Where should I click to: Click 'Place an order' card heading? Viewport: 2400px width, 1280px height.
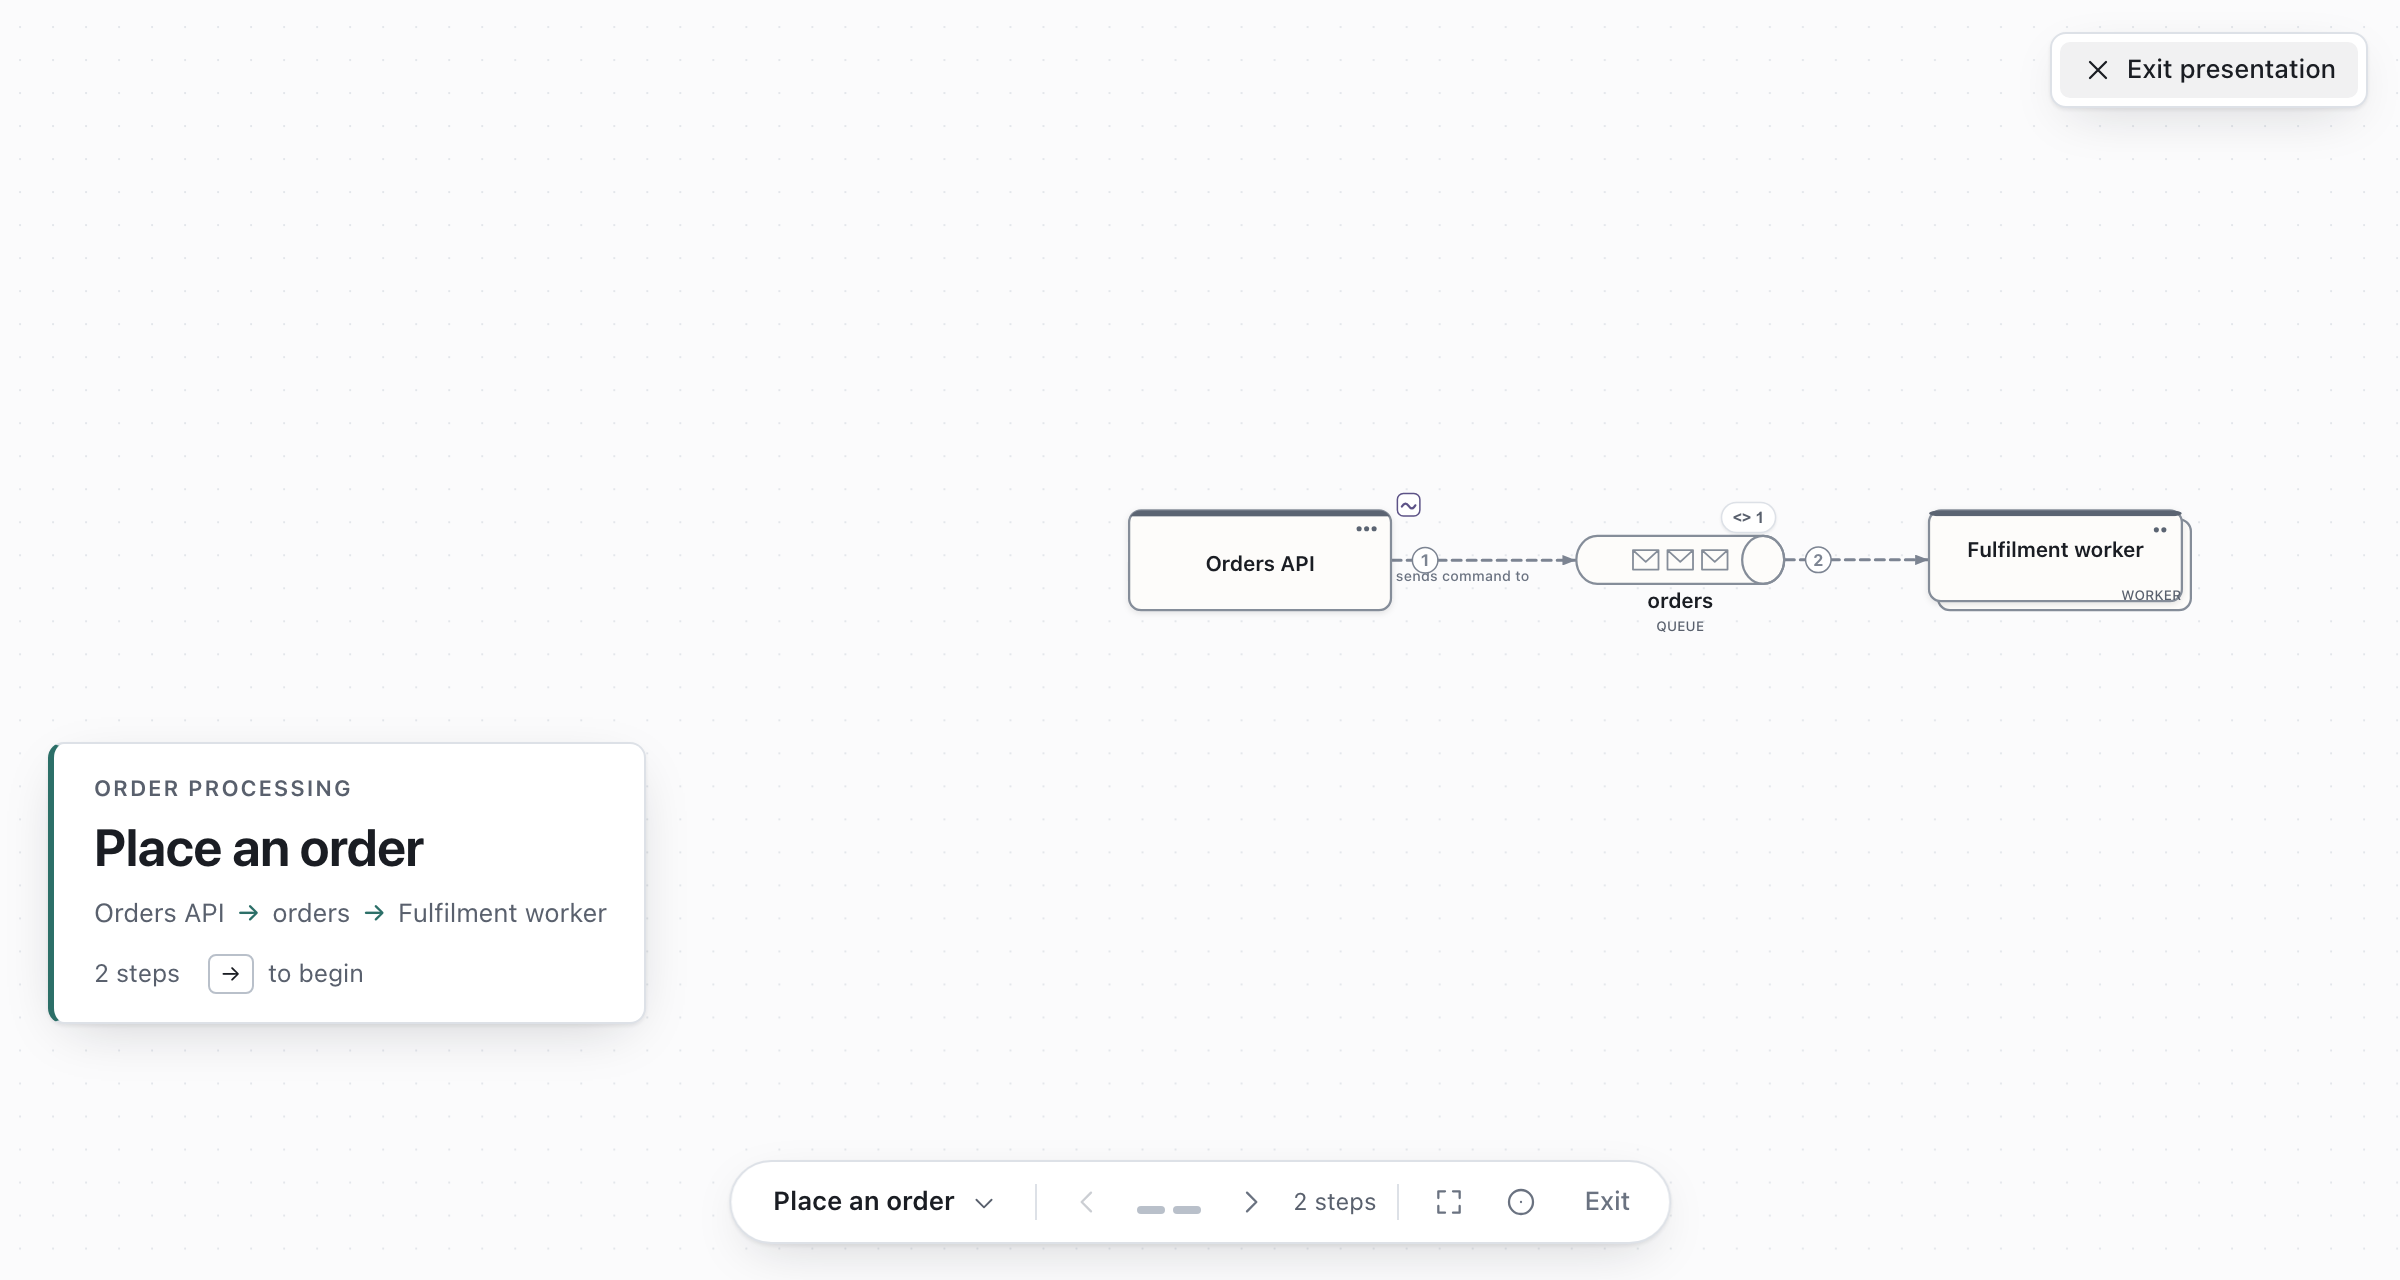tap(259, 849)
